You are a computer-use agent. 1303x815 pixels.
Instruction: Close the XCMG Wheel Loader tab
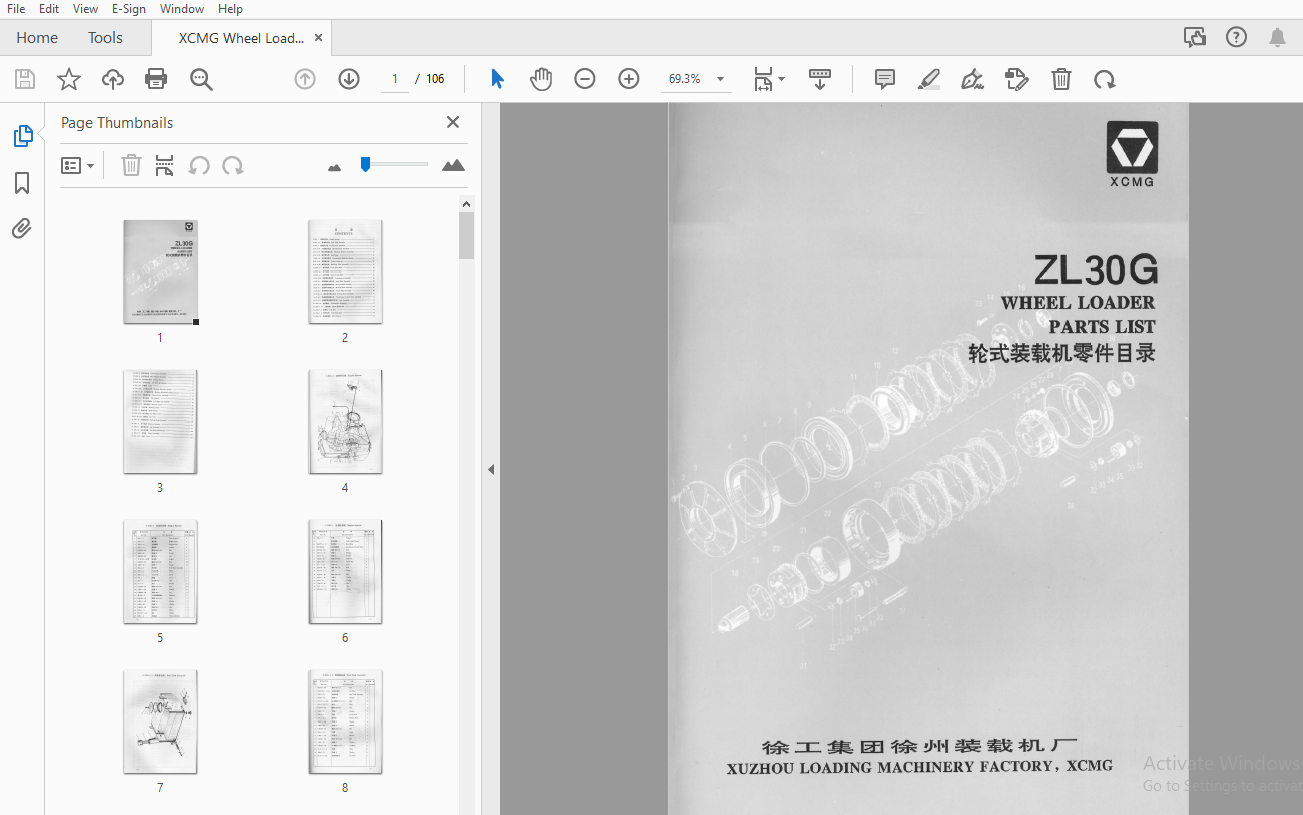click(x=318, y=38)
